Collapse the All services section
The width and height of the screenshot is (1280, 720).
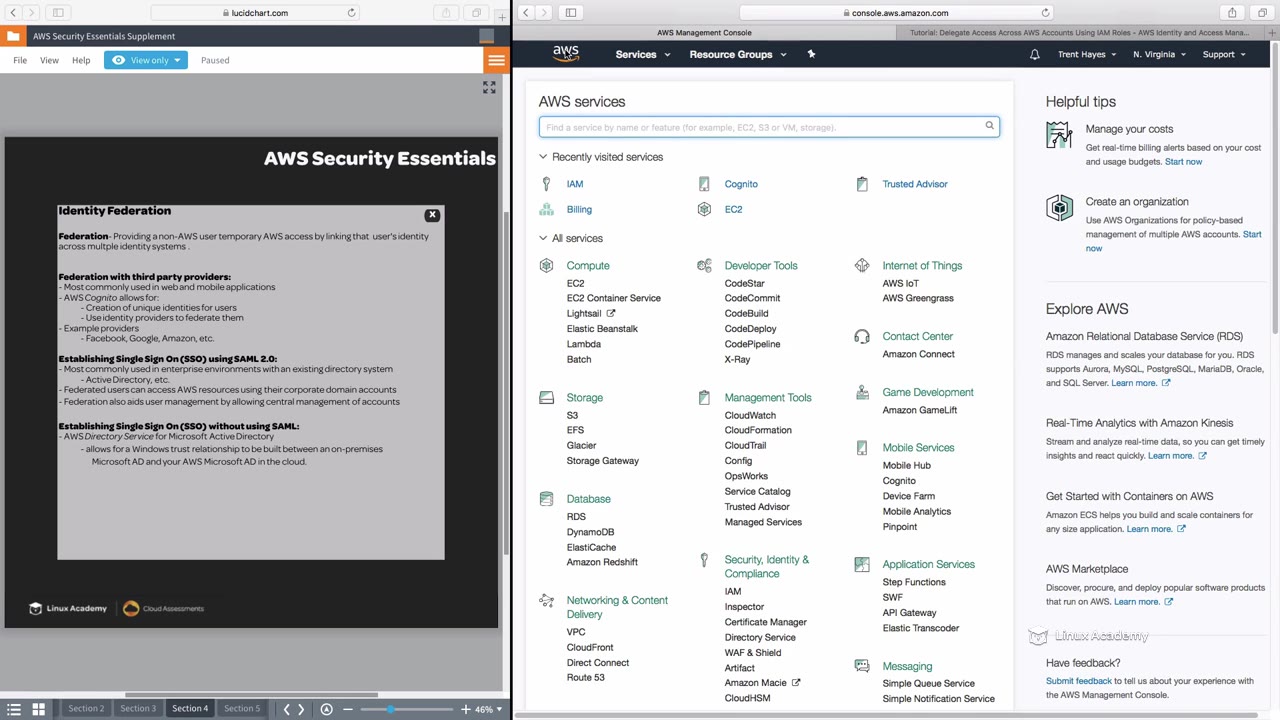(x=543, y=238)
